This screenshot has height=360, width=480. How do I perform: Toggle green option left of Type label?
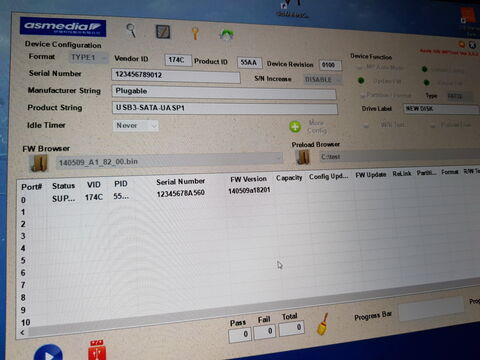pos(426,83)
